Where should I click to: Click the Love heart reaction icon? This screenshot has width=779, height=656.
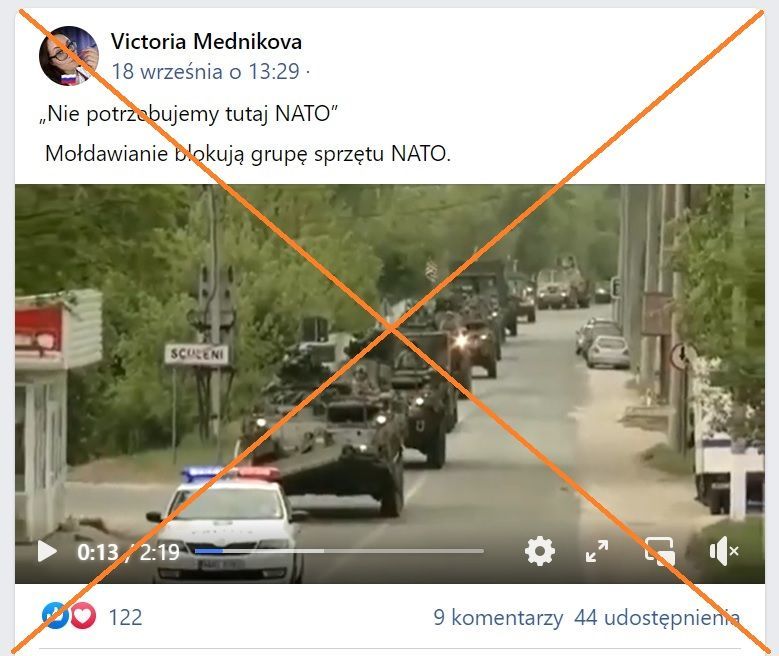pos(83,616)
